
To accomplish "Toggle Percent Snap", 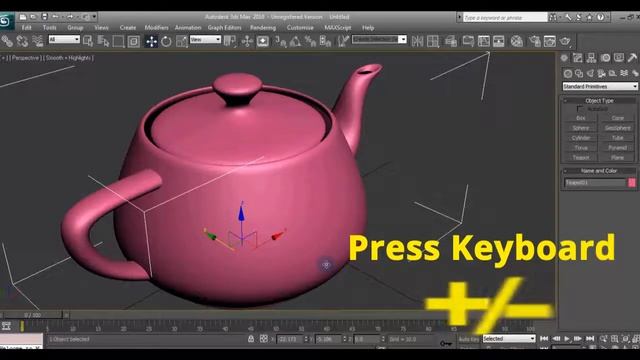I will [310, 41].
